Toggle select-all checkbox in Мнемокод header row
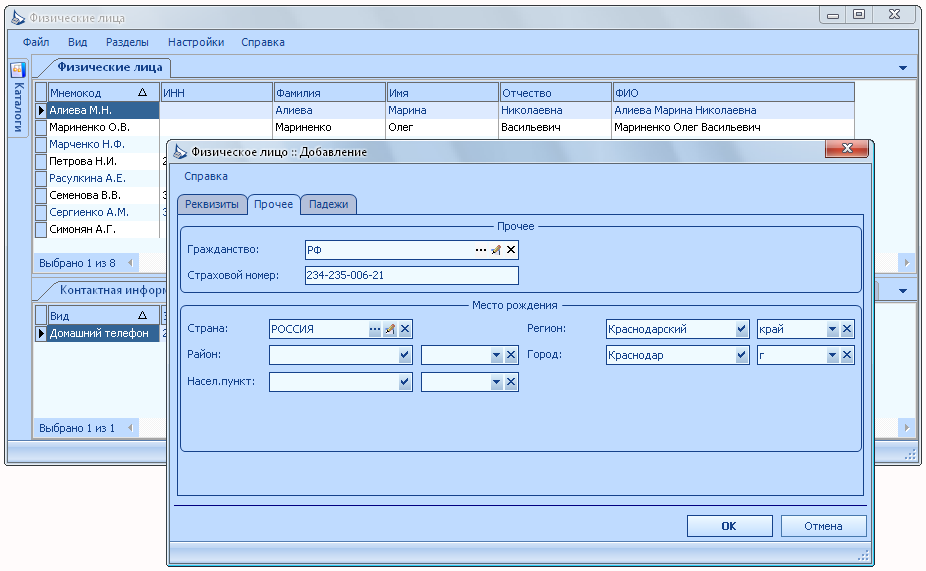 pyautogui.click(x=41, y=92)
